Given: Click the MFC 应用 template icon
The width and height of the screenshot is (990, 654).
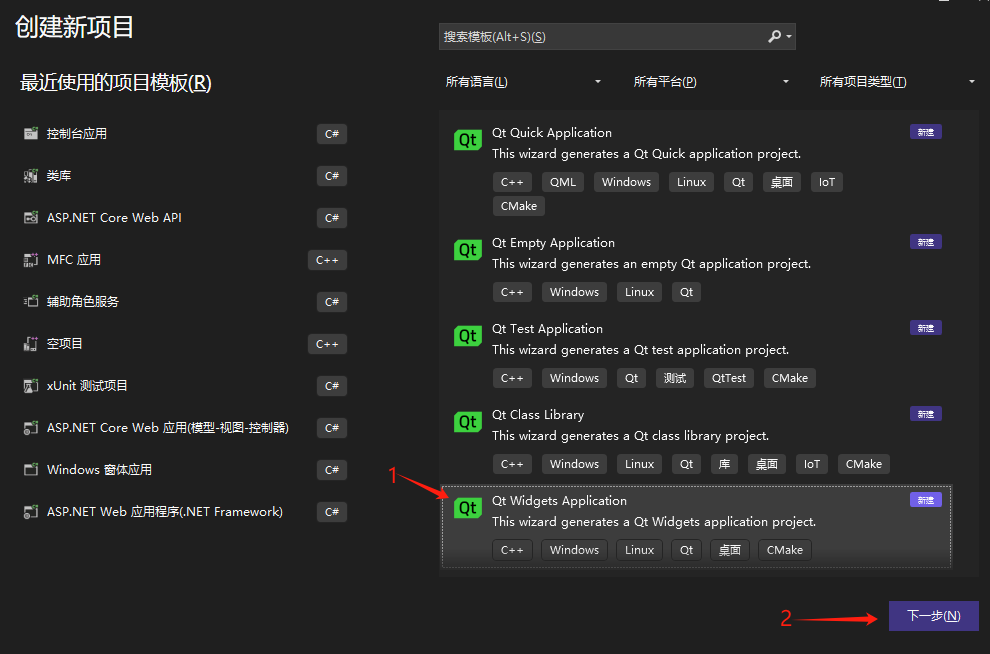Looking at the screenshot, I should coord(30,259).
